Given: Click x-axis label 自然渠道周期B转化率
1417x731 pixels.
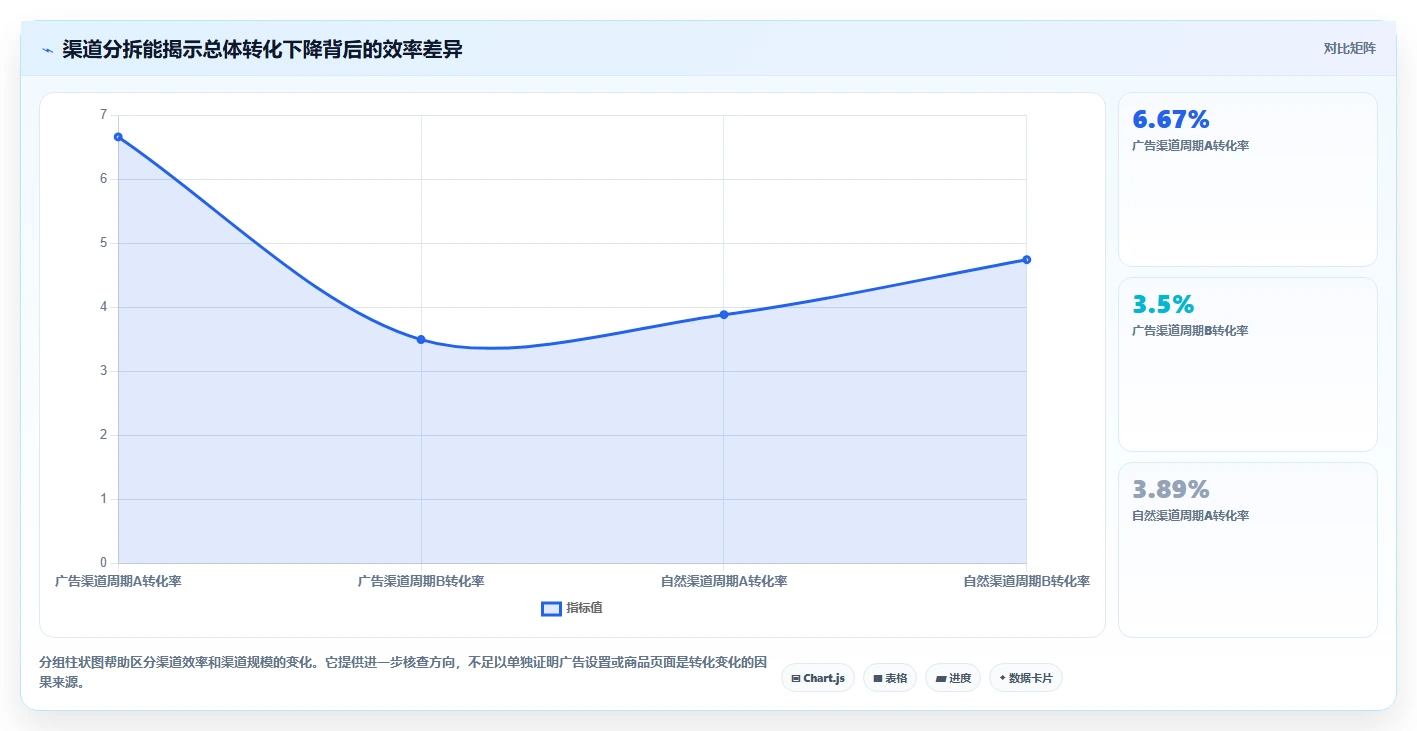Looking at the screenshot, I should click(1027, 581).
